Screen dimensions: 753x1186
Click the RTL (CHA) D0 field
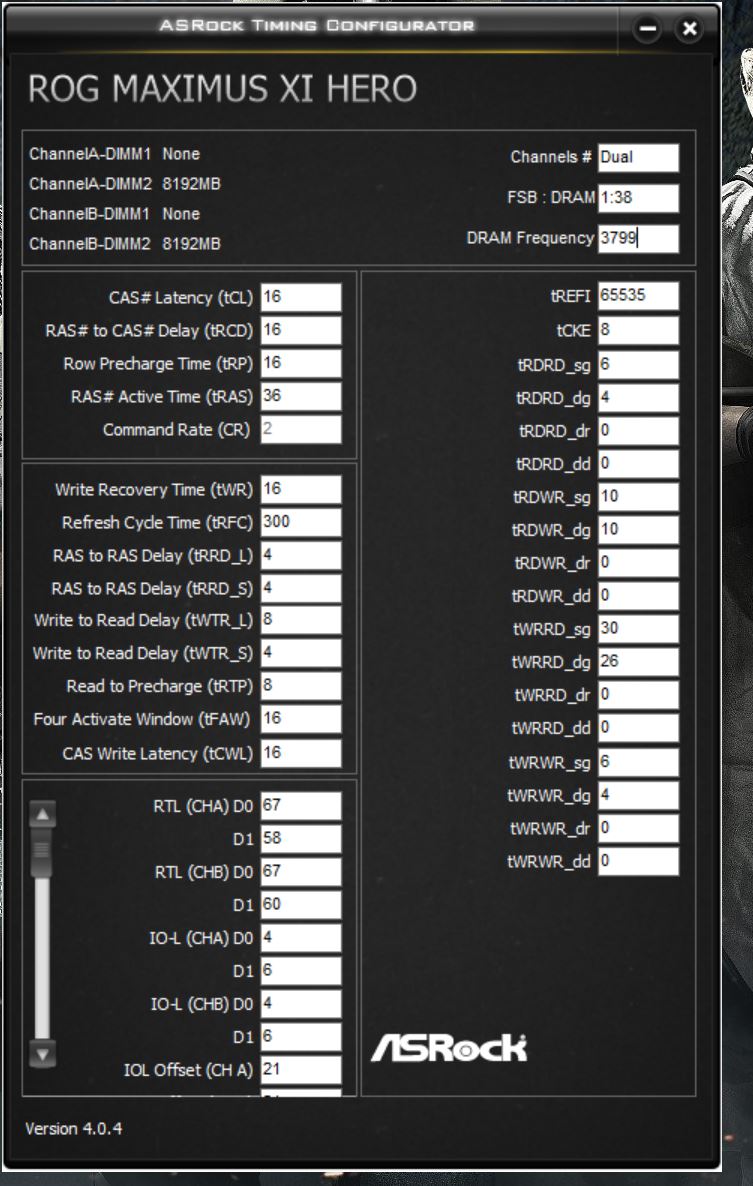[x=301, y=806]
